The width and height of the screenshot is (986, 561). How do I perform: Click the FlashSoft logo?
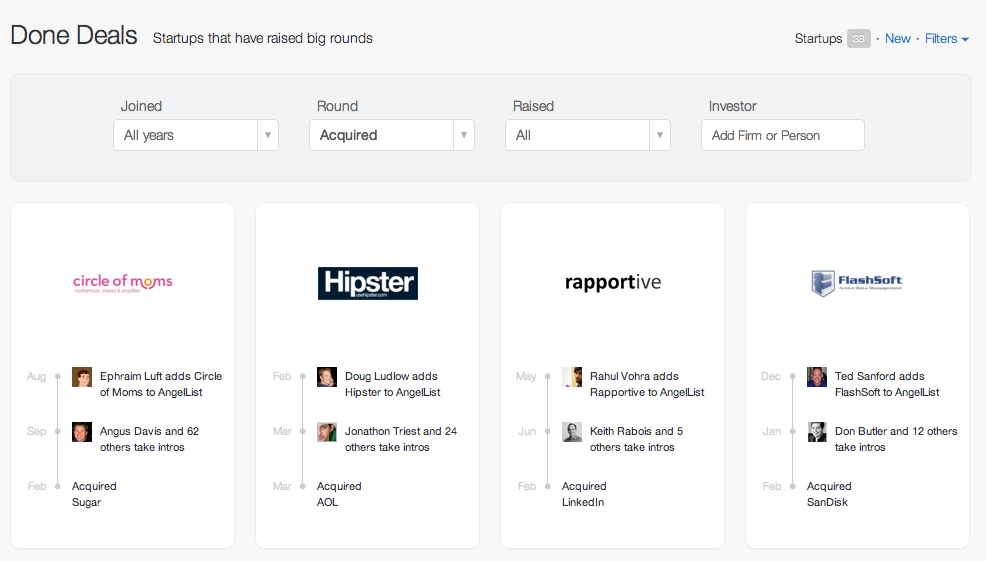(x=856, y=283)
